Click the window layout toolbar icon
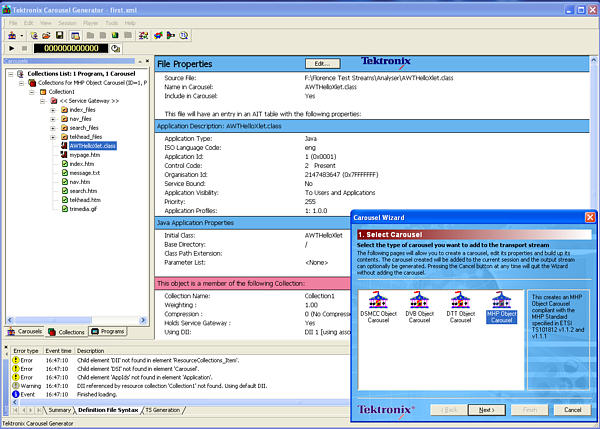The image size is (600, 429). [x=75, y=36]
